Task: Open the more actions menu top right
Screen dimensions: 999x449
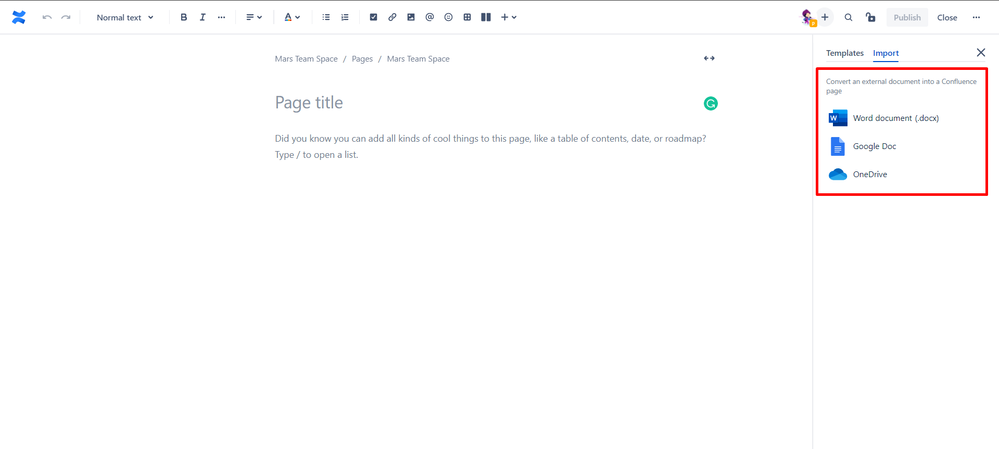Action: point(976,18)
